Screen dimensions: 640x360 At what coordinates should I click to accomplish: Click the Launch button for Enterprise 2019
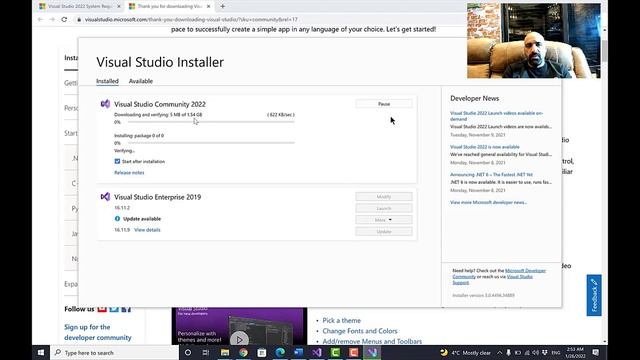tap(384, 208)
